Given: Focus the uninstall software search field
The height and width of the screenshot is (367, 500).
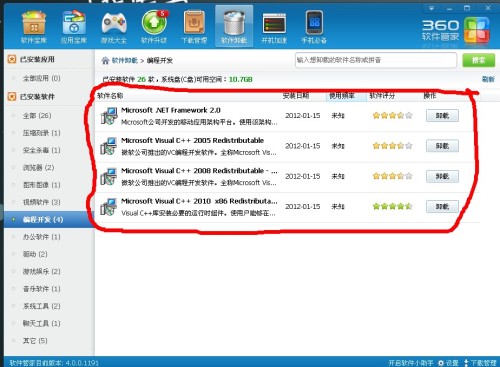Looking at the screenshot, I should [x=376, y=60].
